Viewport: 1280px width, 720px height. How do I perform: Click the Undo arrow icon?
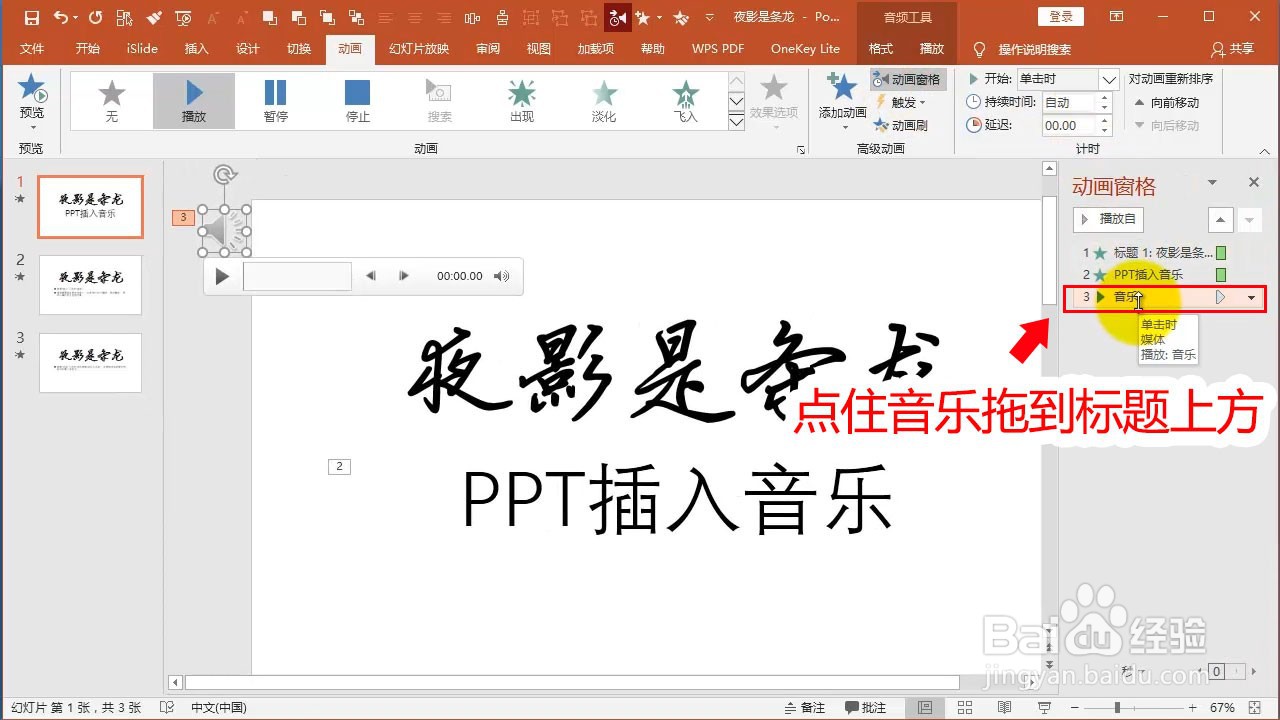tap(60, 17)
